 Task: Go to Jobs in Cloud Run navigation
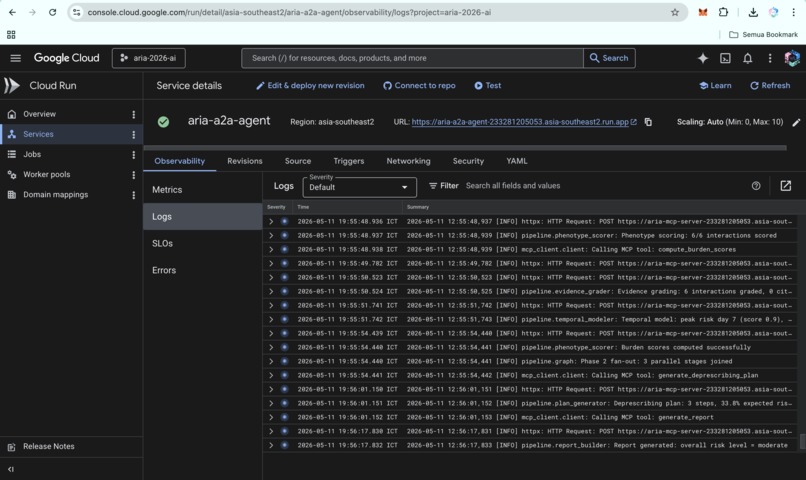tap(32, 154)
